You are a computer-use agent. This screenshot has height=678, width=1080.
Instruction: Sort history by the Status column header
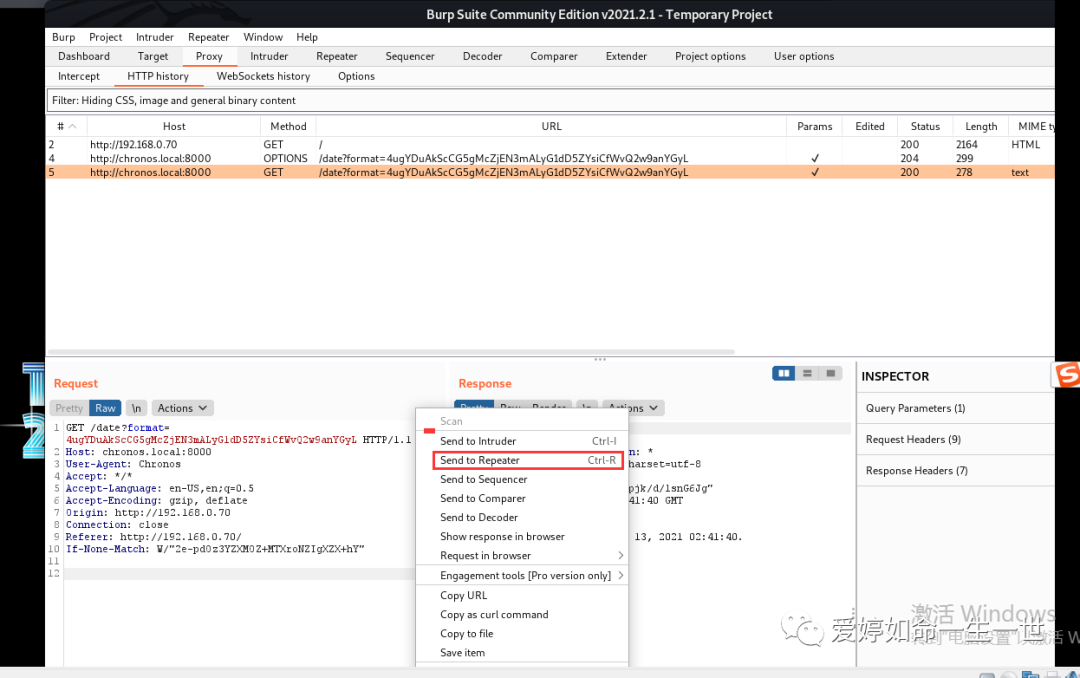pyautogui.click(x=925, y=126)
